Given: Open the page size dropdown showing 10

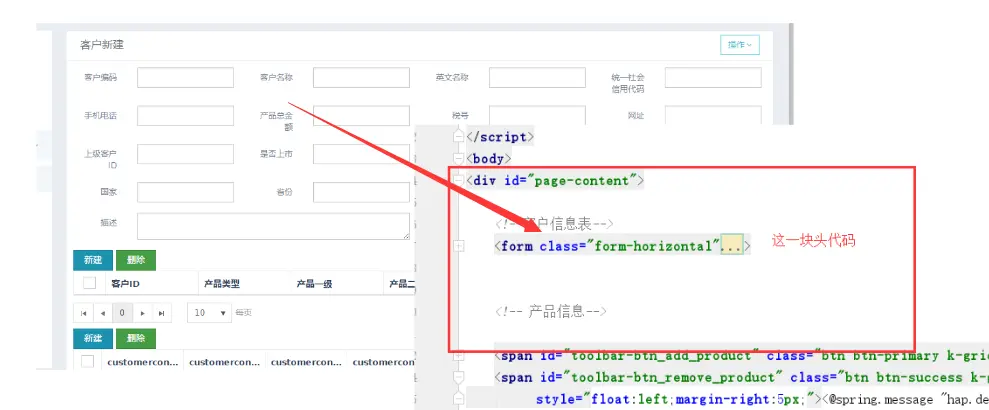Looking at the screenshot, I should click(x=209, y=313).
